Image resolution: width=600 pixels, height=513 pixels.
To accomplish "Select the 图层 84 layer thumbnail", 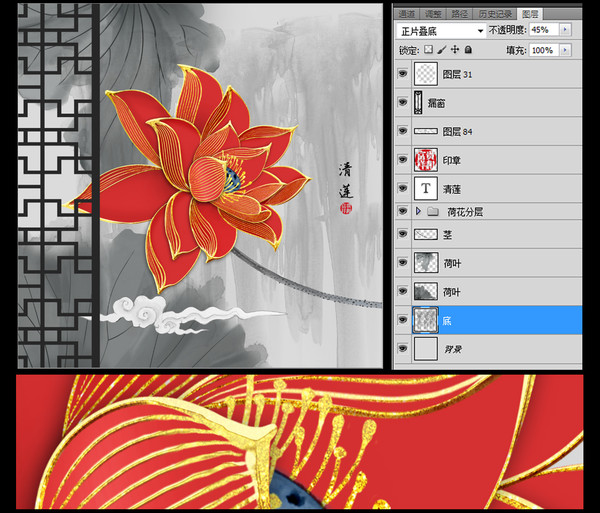I will [x=426, y=131].
